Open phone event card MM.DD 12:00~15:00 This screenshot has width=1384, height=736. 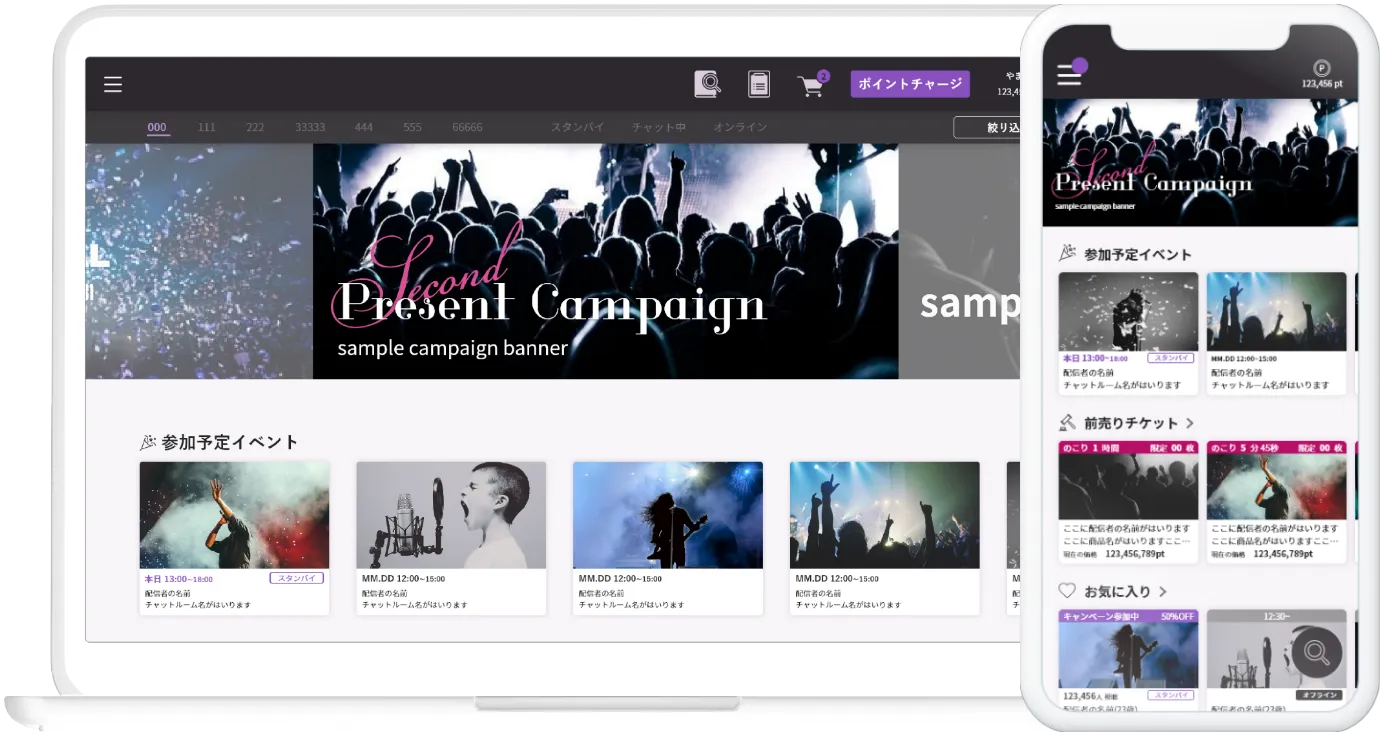1277,333
